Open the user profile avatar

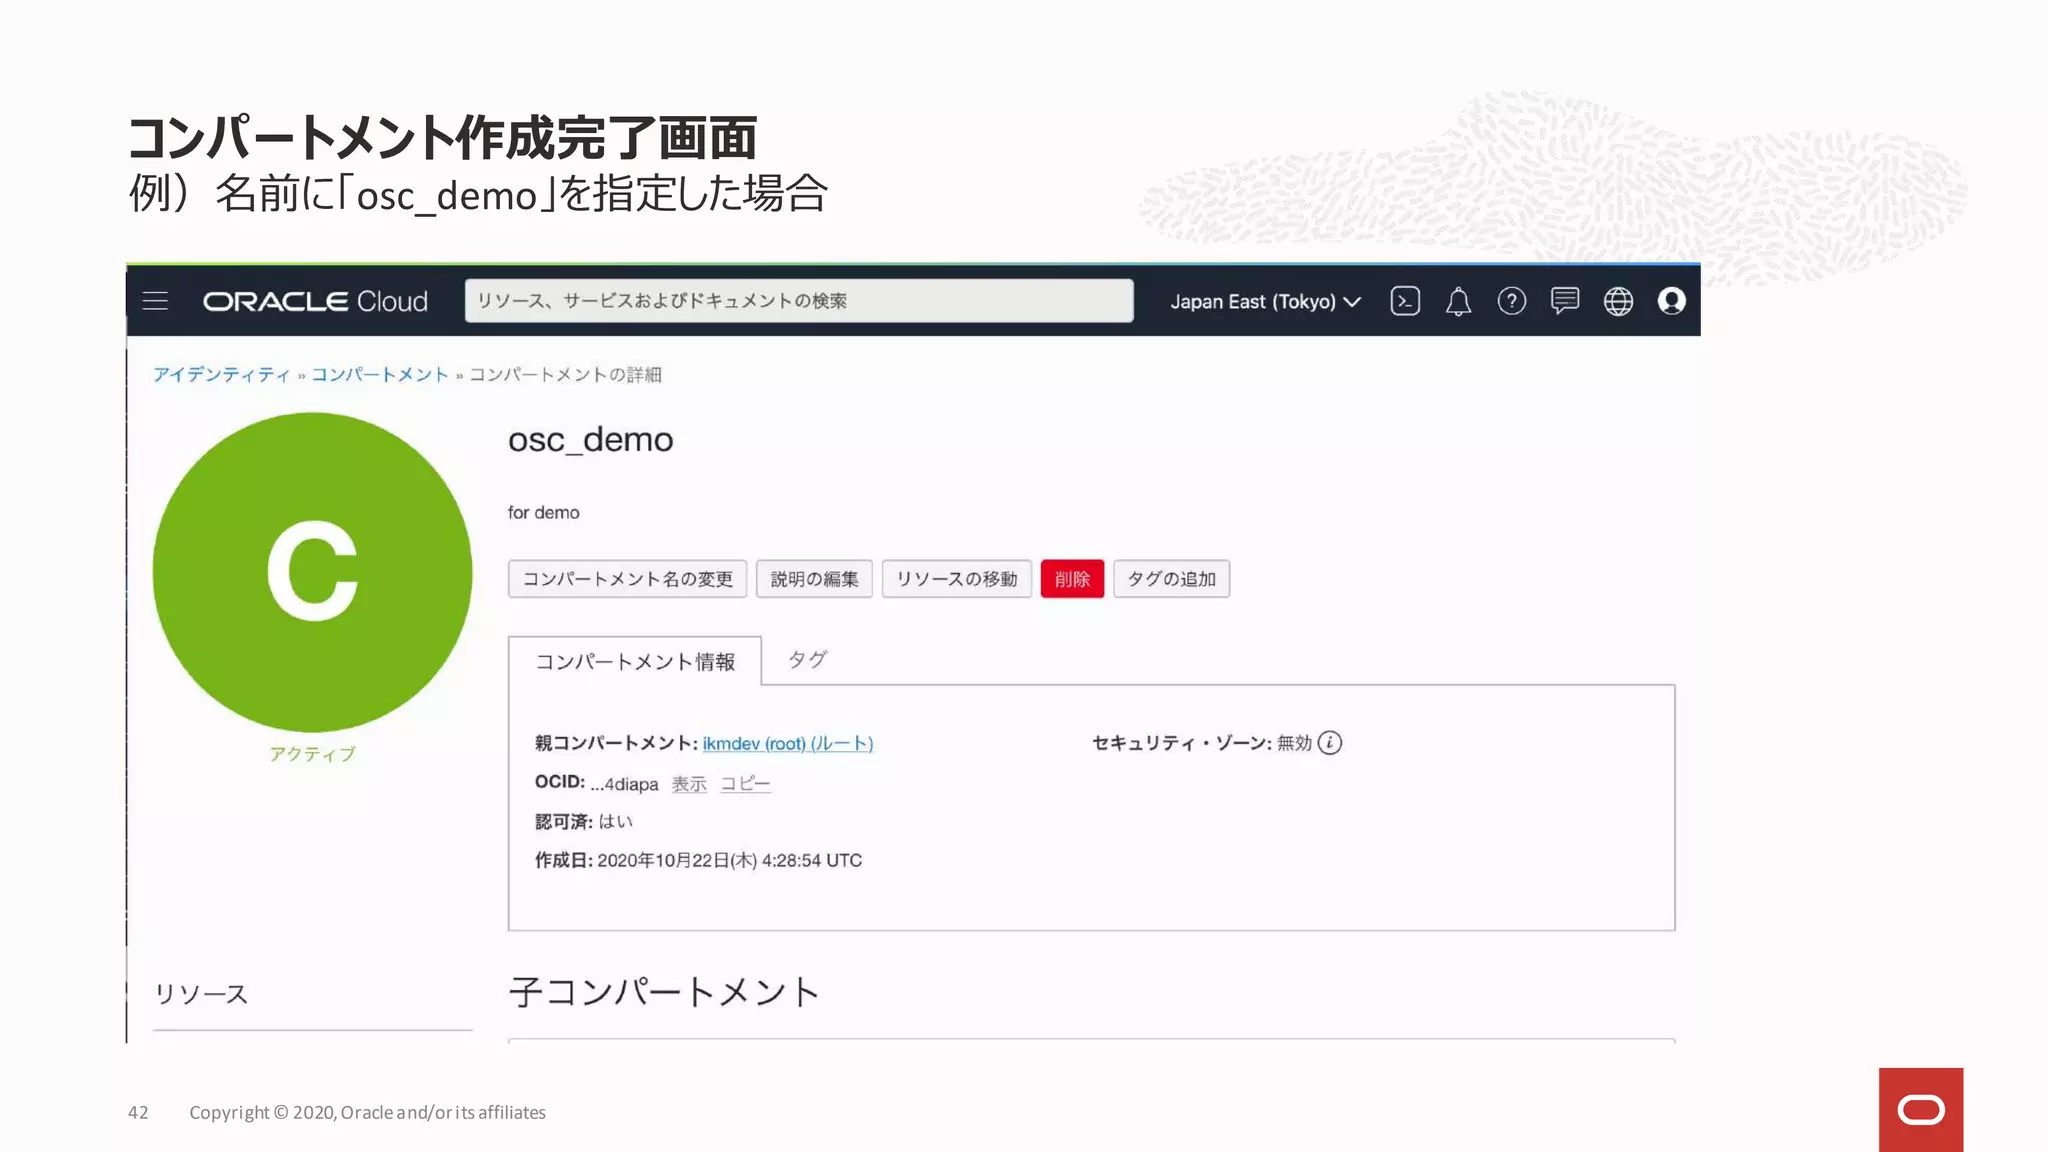point(1672,301)
